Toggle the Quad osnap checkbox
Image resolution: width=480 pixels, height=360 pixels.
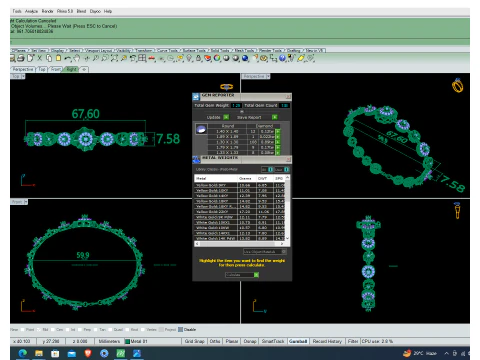(x=110, y=330)
